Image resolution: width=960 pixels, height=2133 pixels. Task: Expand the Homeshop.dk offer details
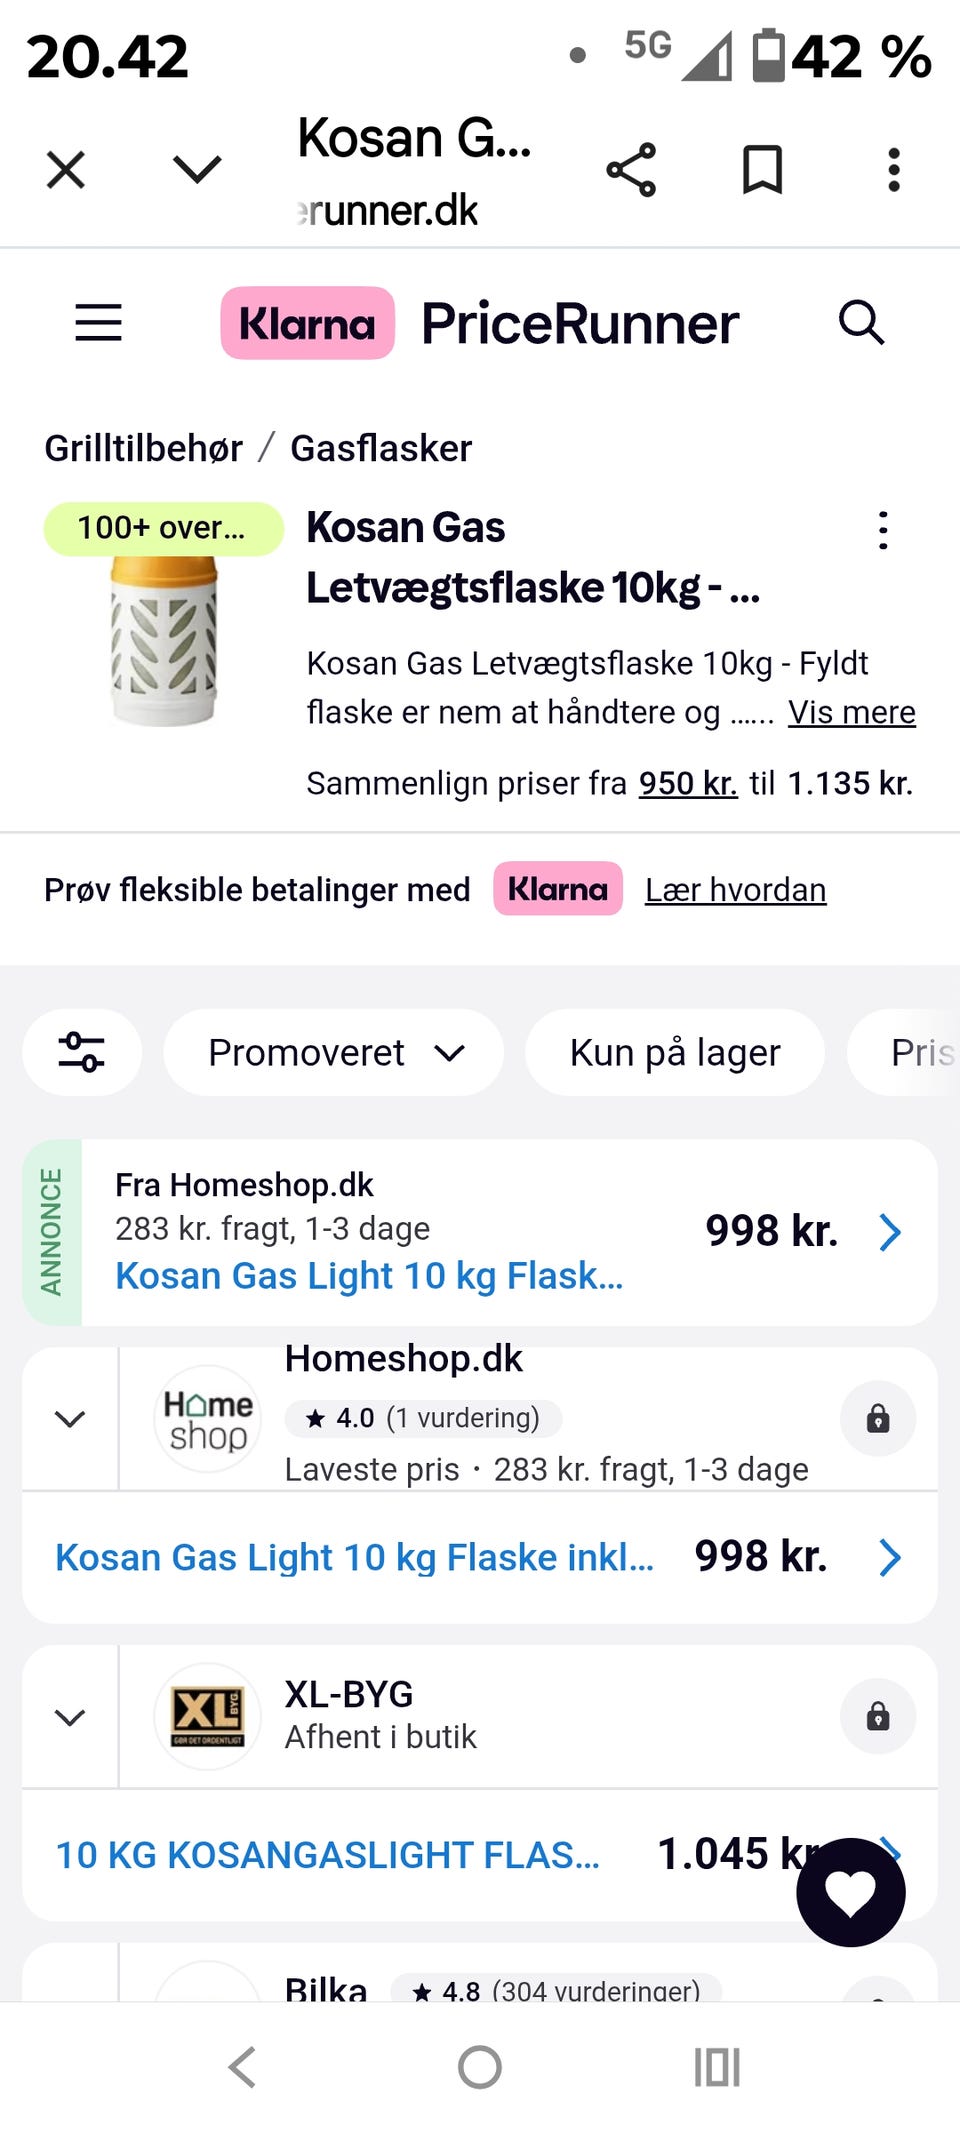point(70,1418)
